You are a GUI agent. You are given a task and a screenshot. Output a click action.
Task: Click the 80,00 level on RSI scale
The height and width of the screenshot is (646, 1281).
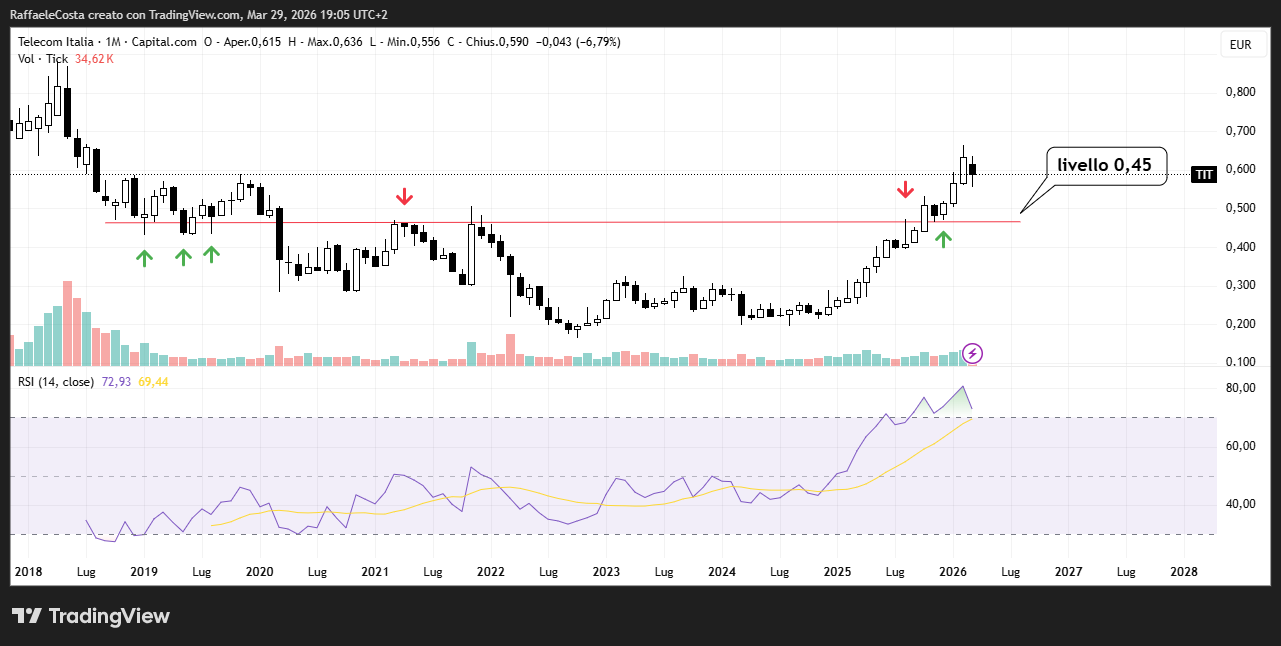point(1240,388)
